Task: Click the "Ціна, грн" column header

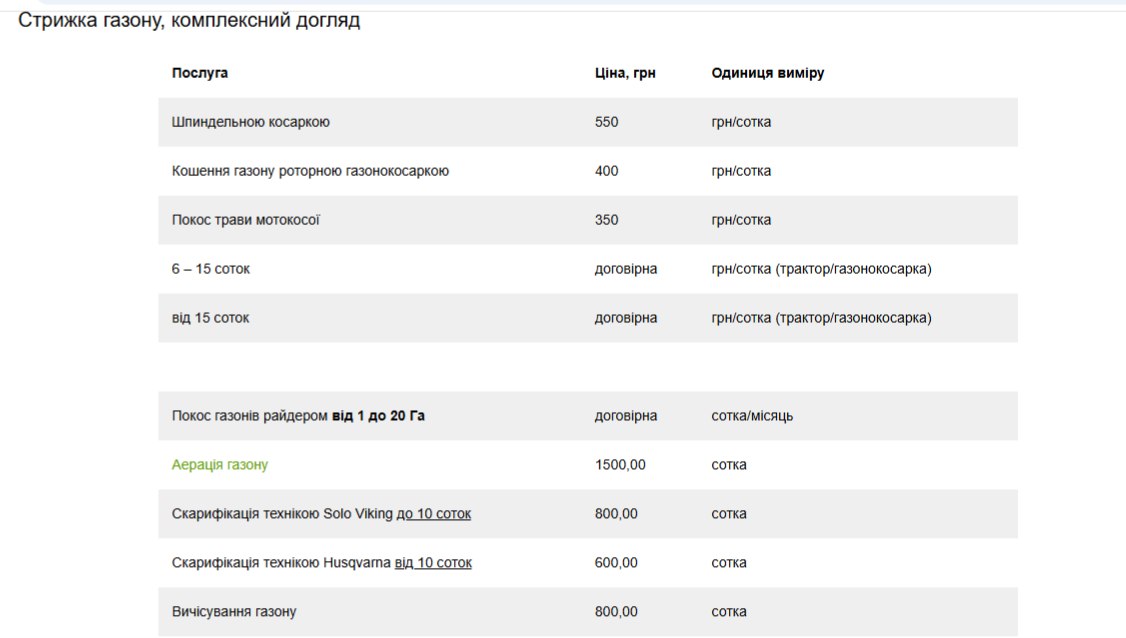Action: [625, 73]
